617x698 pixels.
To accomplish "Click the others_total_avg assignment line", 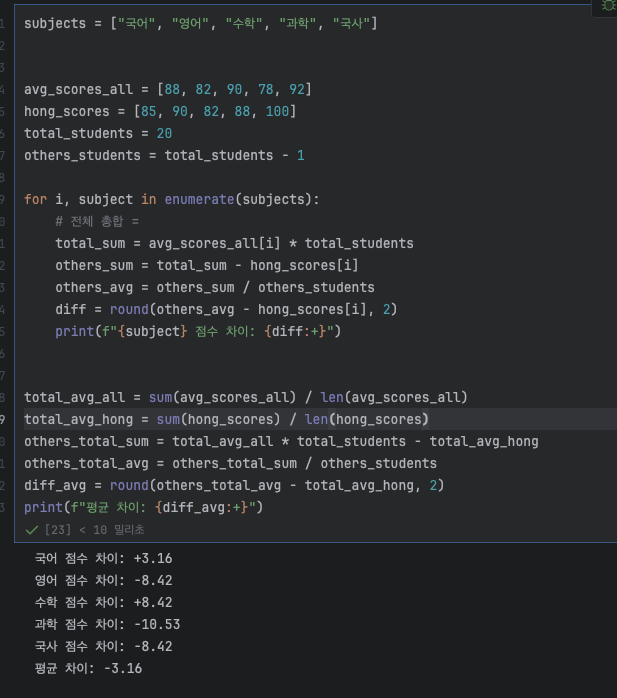I will tap(231, 463).
